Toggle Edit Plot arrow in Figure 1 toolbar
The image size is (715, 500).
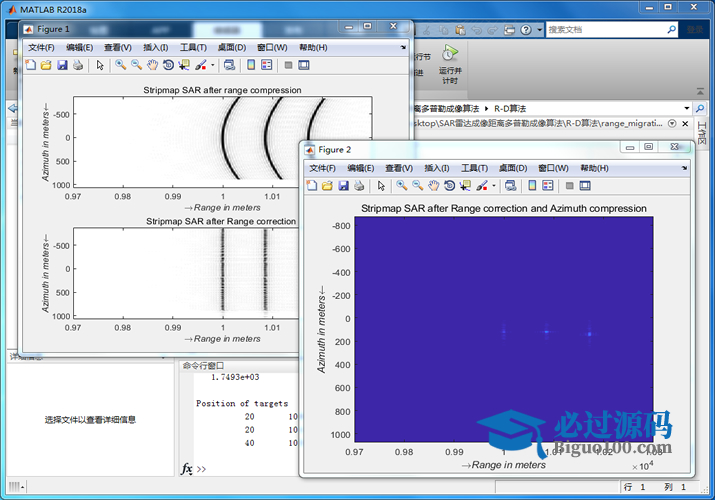pos(99,65)
